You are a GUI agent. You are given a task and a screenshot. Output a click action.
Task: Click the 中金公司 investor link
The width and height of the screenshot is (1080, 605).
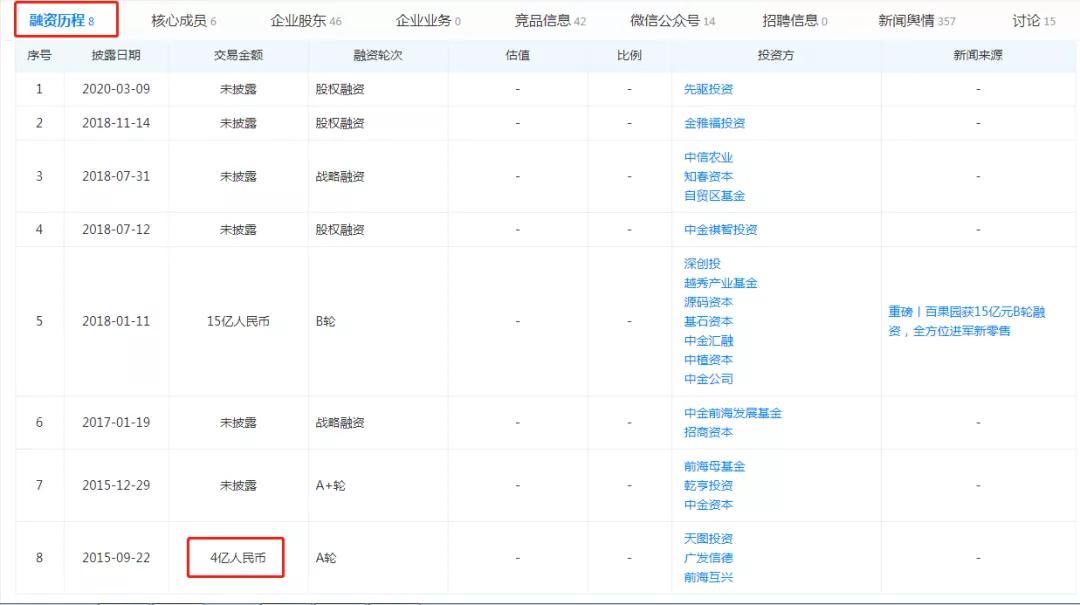pos(708,379)
